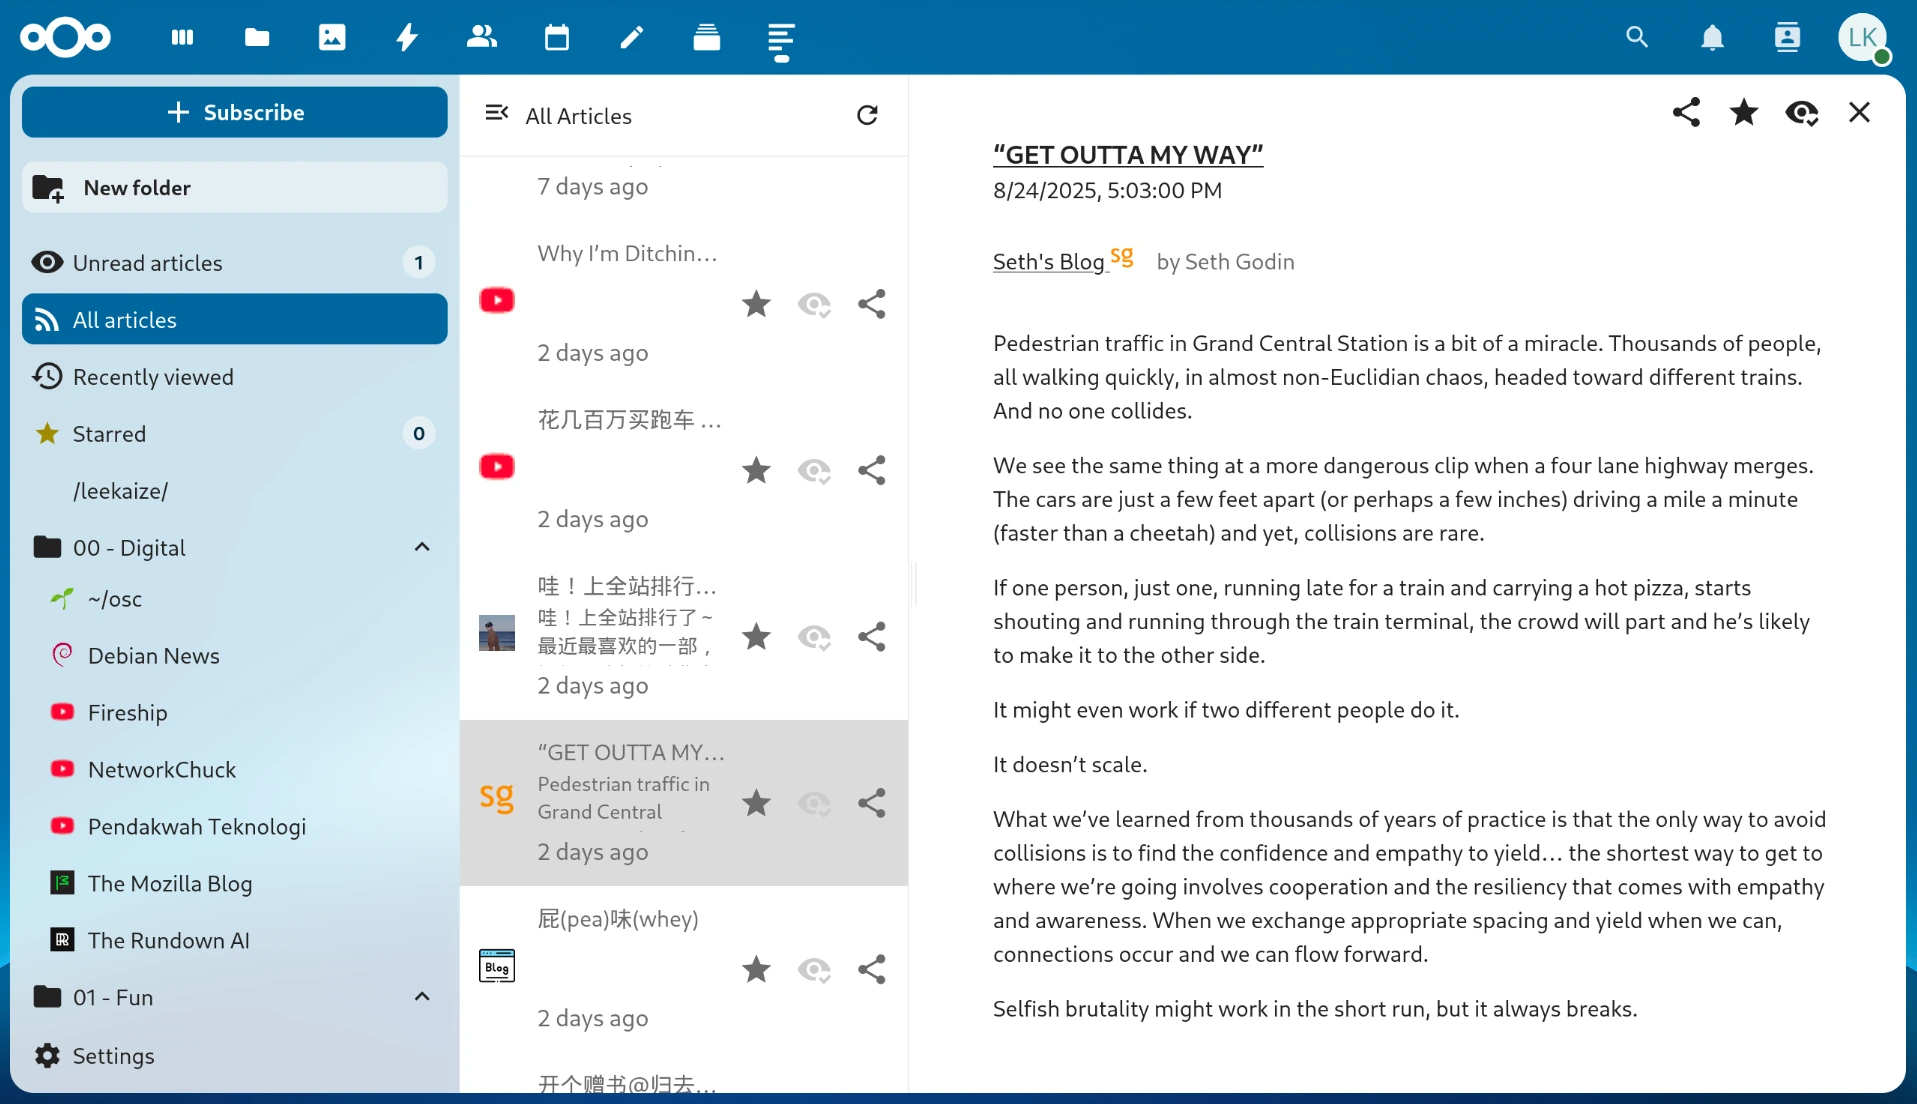This screenshot has height=1104, width=1917.
Task: Select All articles in sidebar
Action: pyautogui.click(x=235, y=319)
